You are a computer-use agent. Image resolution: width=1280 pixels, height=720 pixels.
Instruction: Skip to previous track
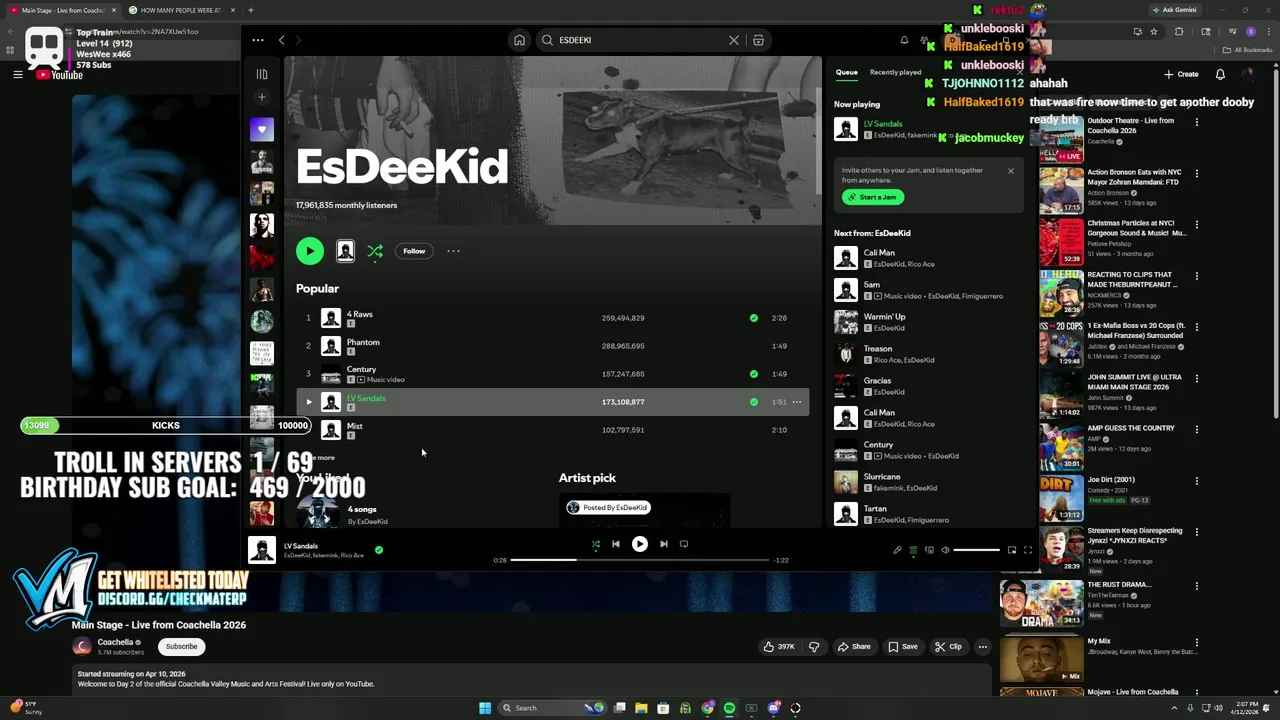[x=616, y=544]
